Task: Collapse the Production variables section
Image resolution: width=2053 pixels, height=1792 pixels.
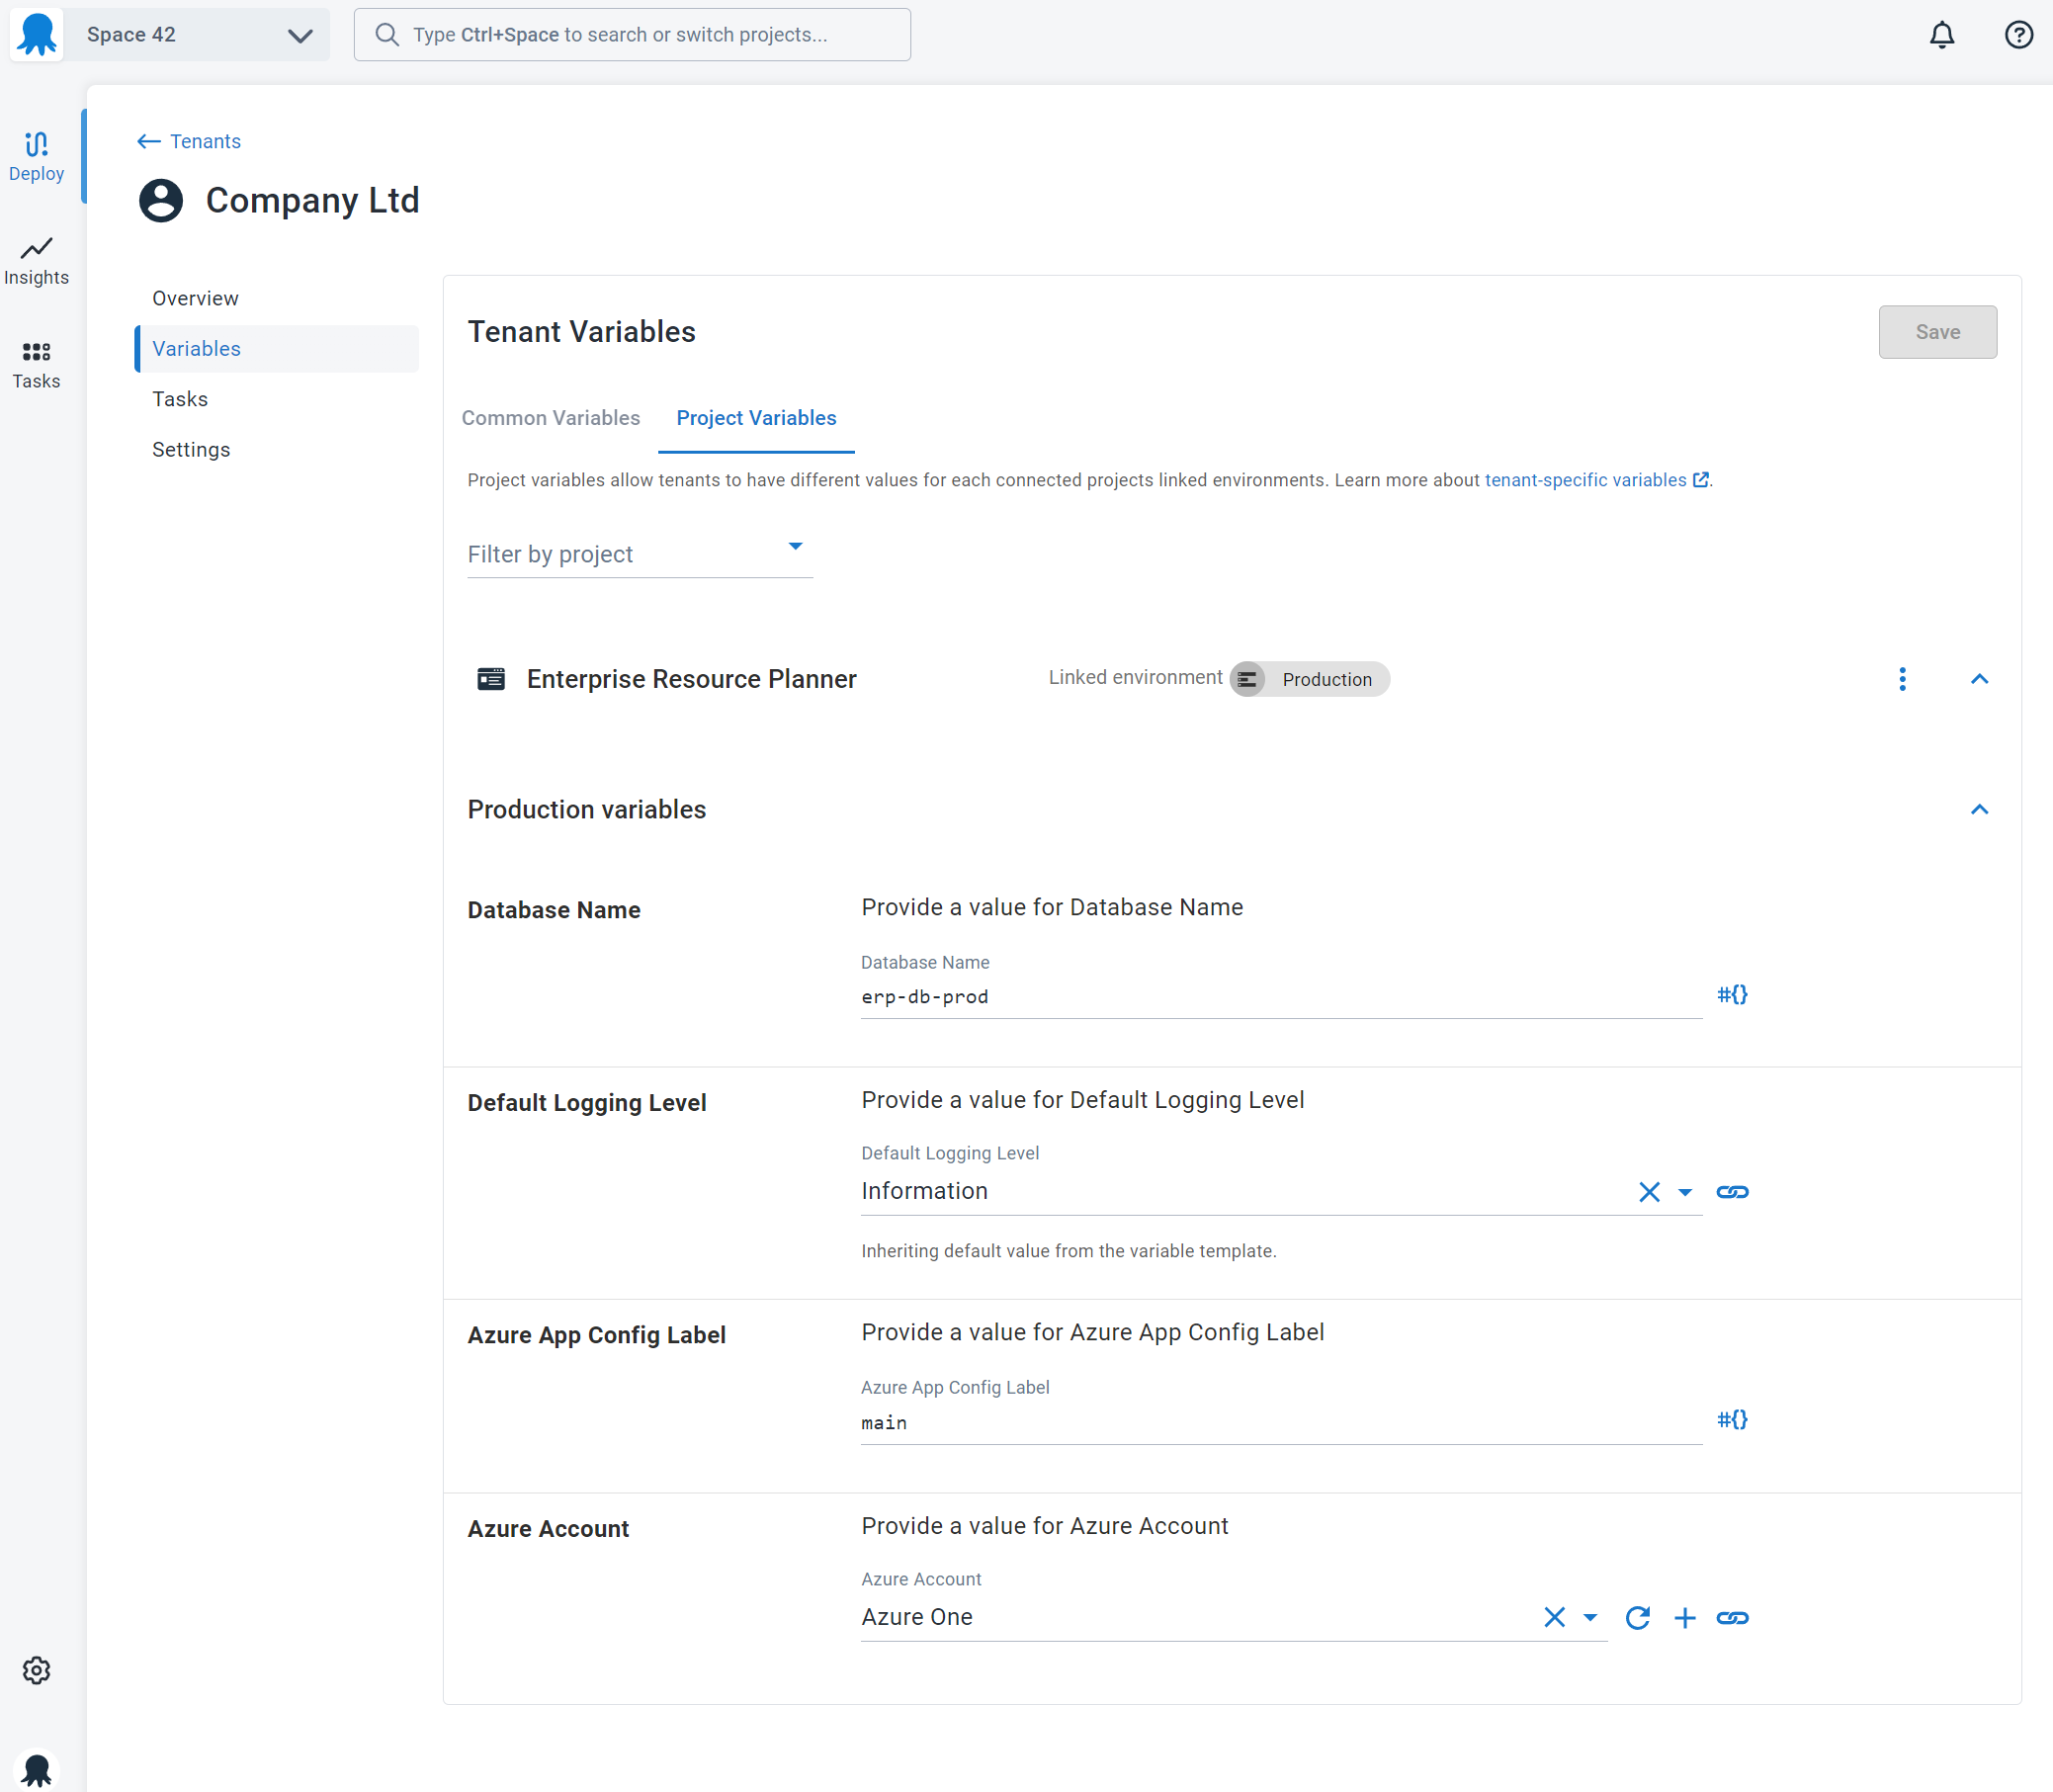Action: click(x=1979, y=809)
